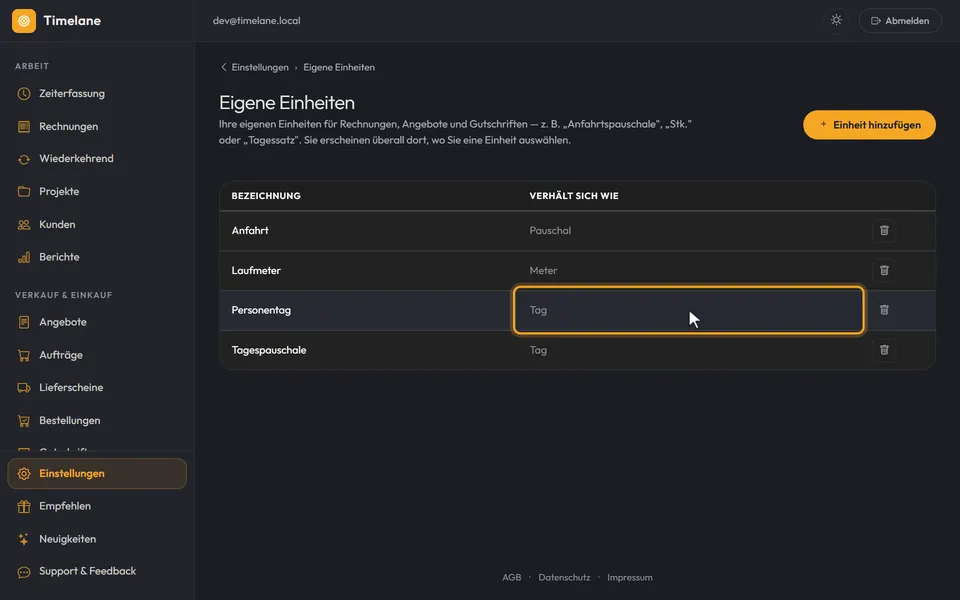Click the Kunden people icon
This screenshot has width=960, height=600.
pyautogui.click(x=24, y=225)
